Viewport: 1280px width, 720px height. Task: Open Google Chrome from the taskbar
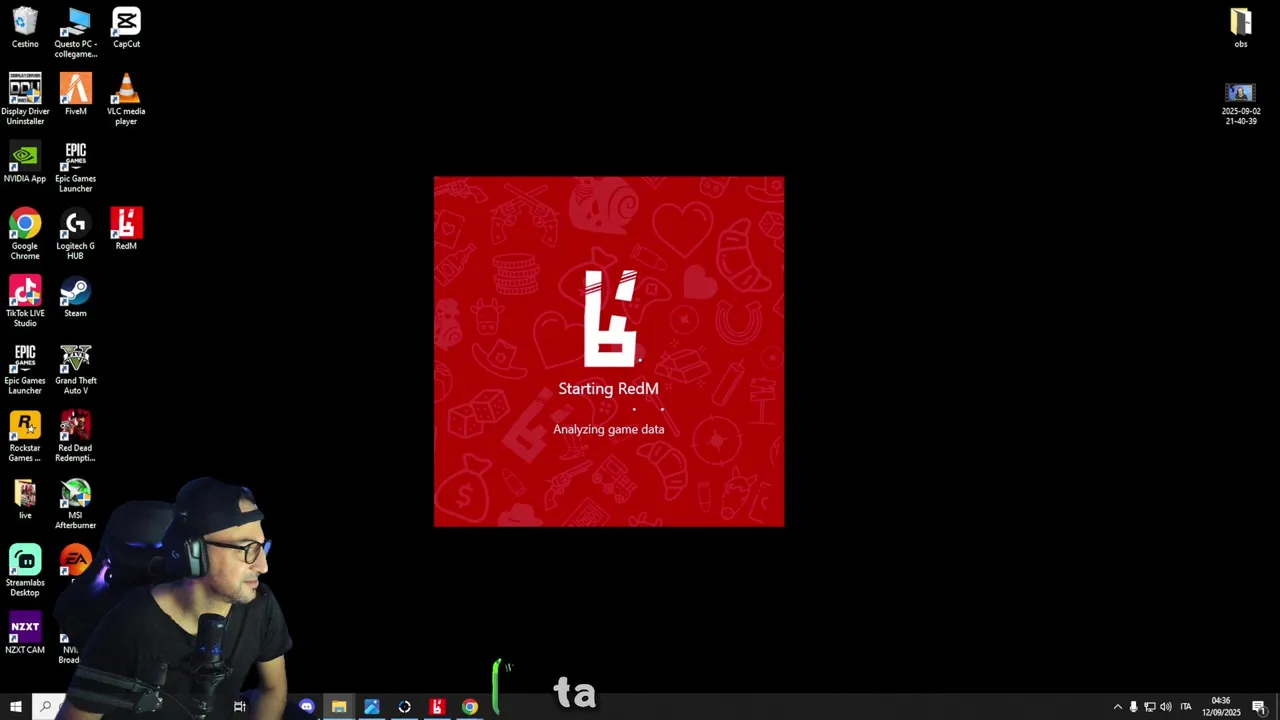click(x=469, y=707)
